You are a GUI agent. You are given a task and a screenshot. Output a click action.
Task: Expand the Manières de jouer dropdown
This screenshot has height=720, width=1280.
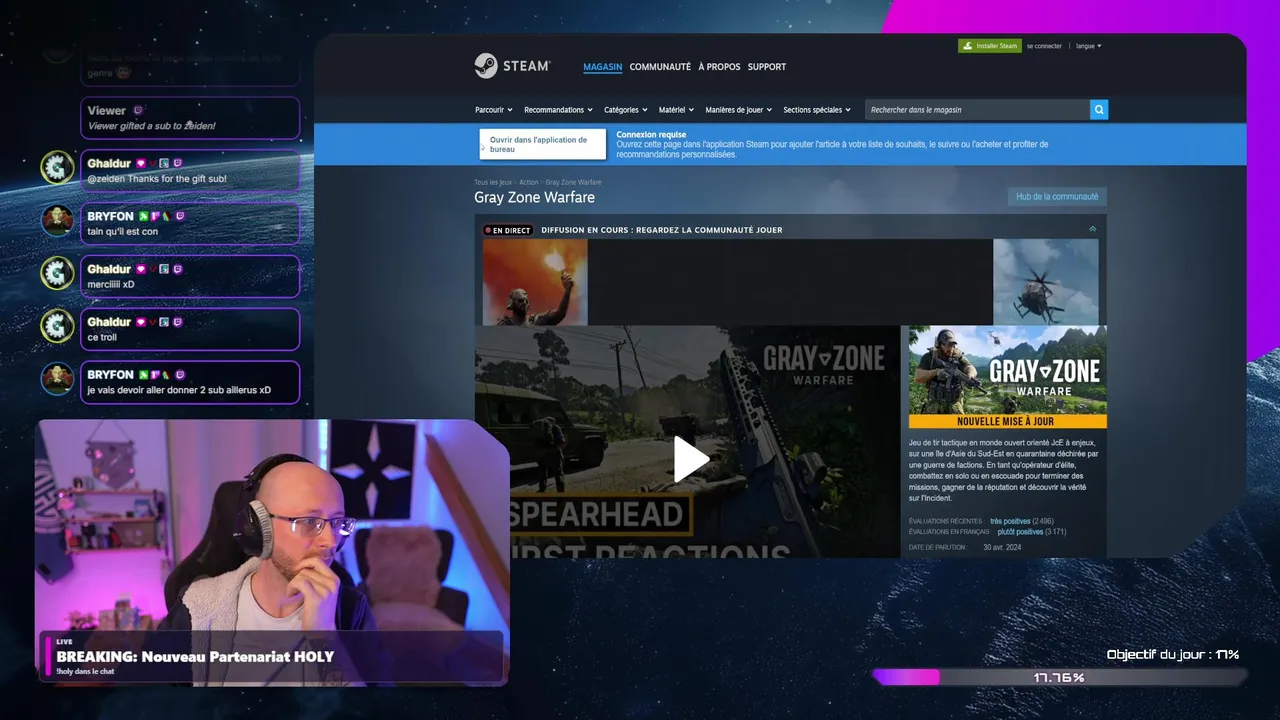pyautogui.click(x=738, y=110)
